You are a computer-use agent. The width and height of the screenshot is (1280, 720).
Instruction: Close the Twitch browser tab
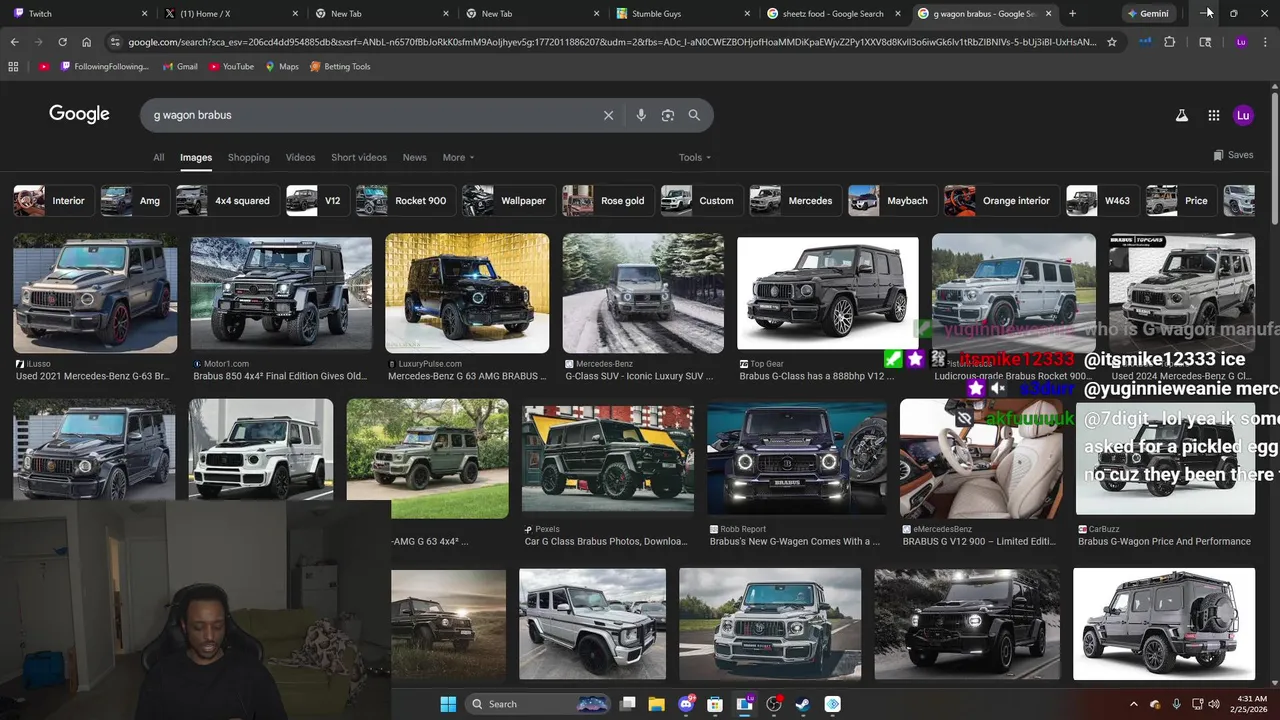(144, 13)
